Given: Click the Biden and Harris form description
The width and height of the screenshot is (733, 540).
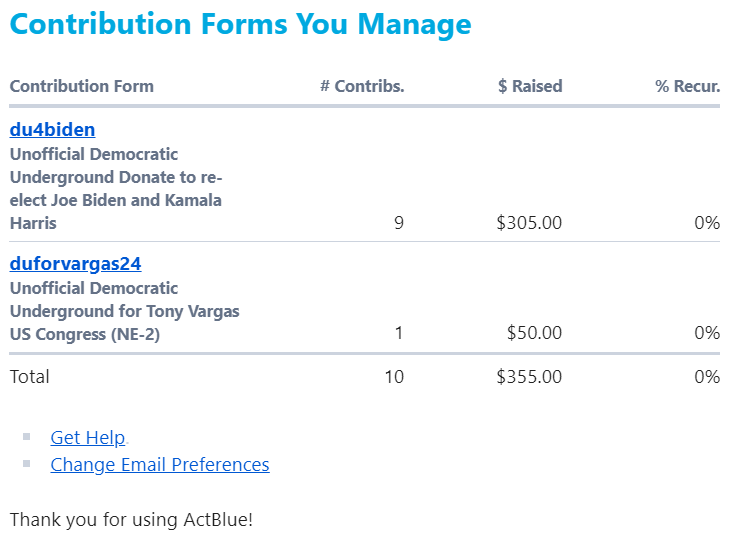Looking at the screenshot, I should click(115, 189).
